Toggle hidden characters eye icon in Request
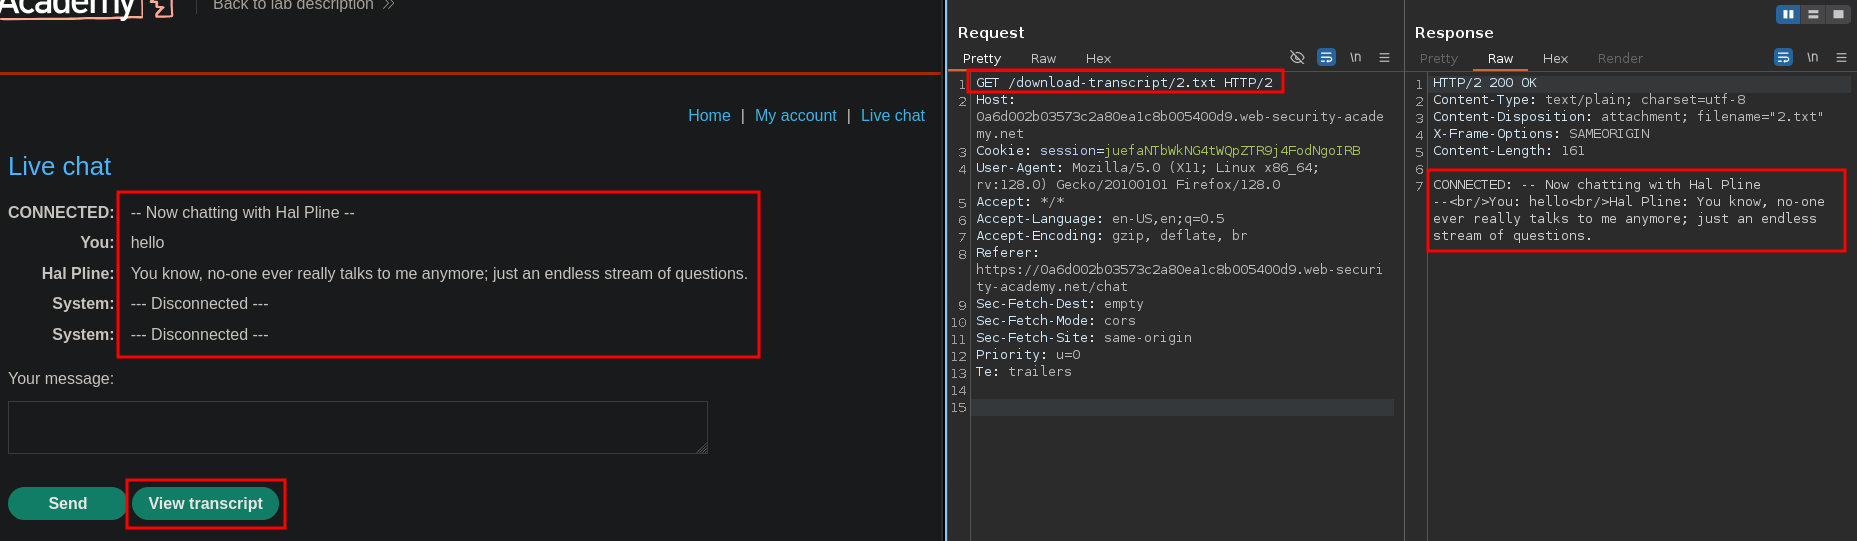This screenshot has width=1857, height=541. click(x=1297, y=58)
